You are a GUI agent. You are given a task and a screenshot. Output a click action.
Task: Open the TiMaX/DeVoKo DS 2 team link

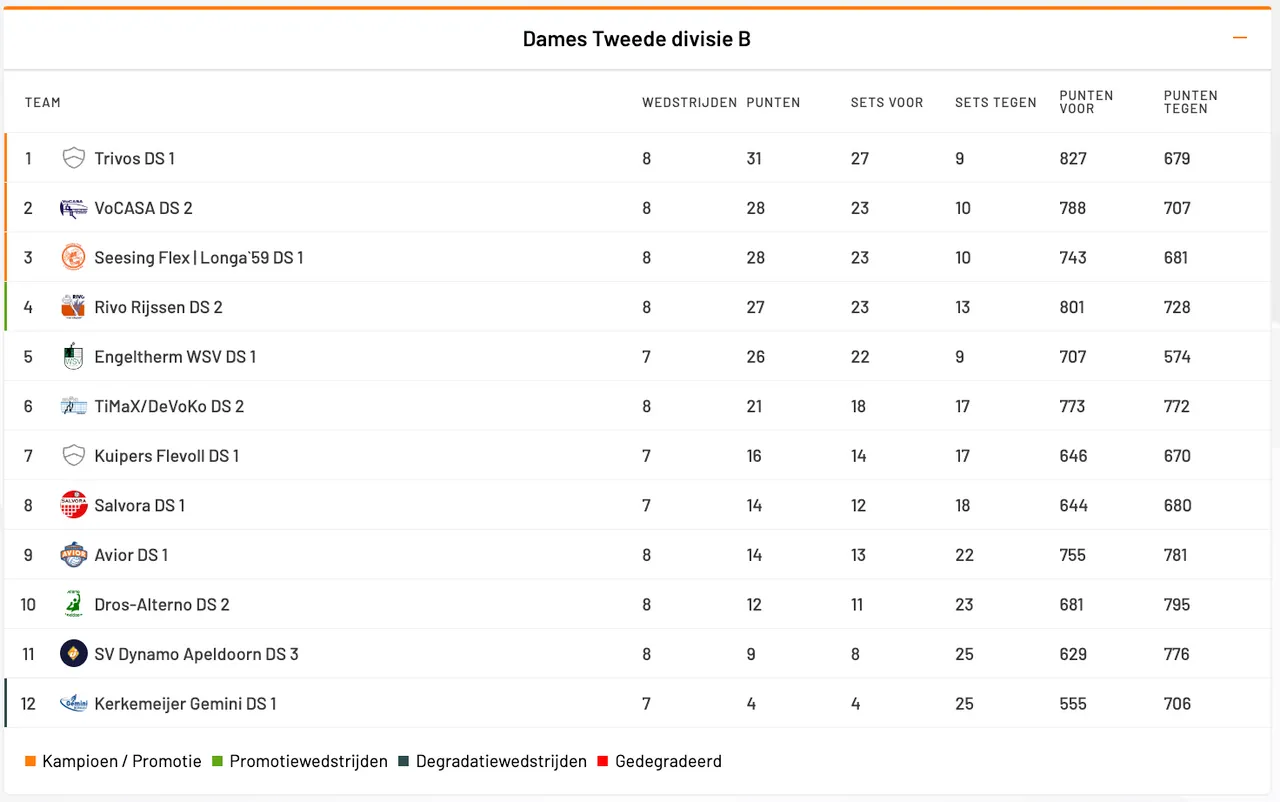[x=169, y=406]
